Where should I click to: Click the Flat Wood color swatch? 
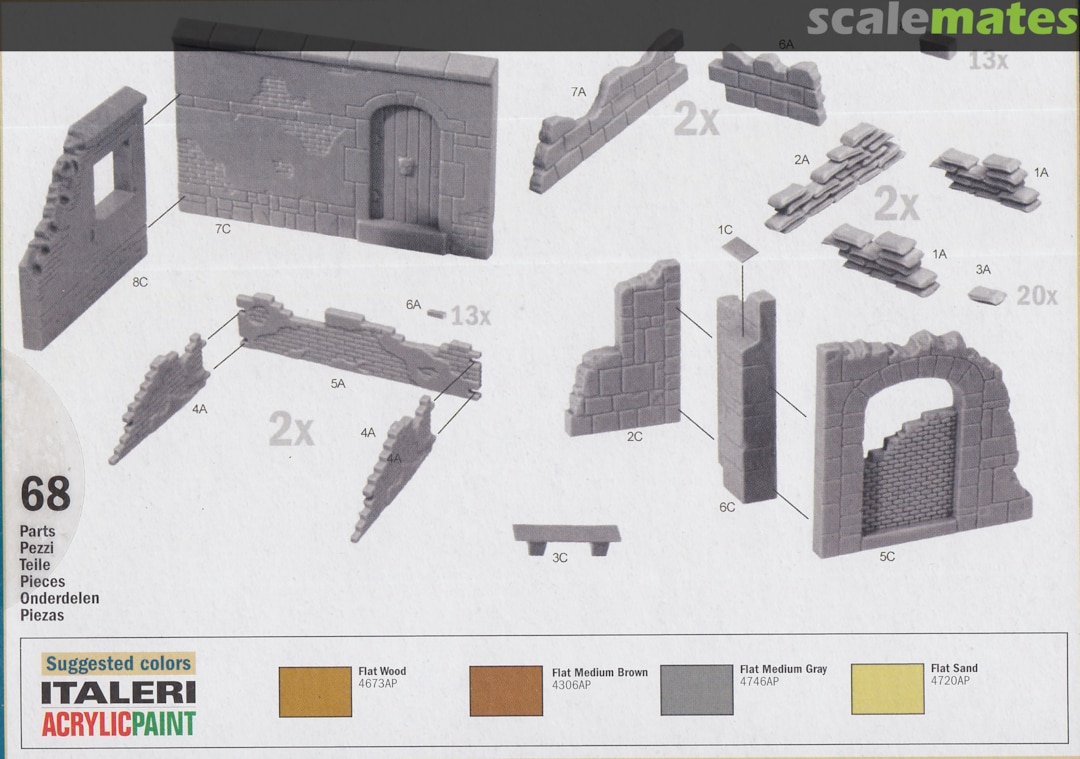(x=315, y=691)
